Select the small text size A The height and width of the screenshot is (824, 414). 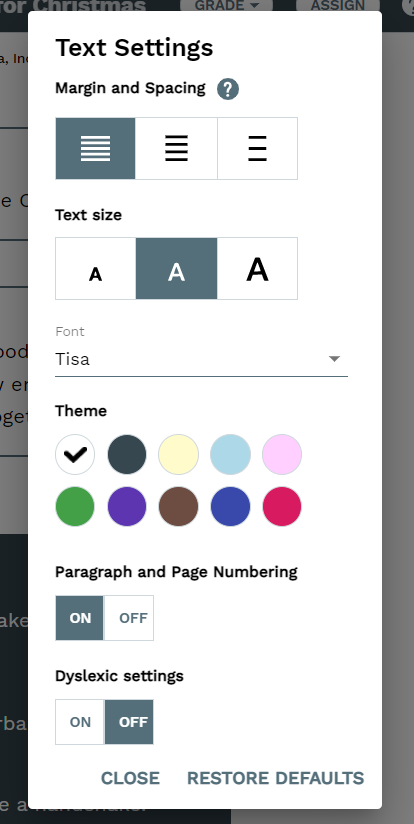coord(96,268)
